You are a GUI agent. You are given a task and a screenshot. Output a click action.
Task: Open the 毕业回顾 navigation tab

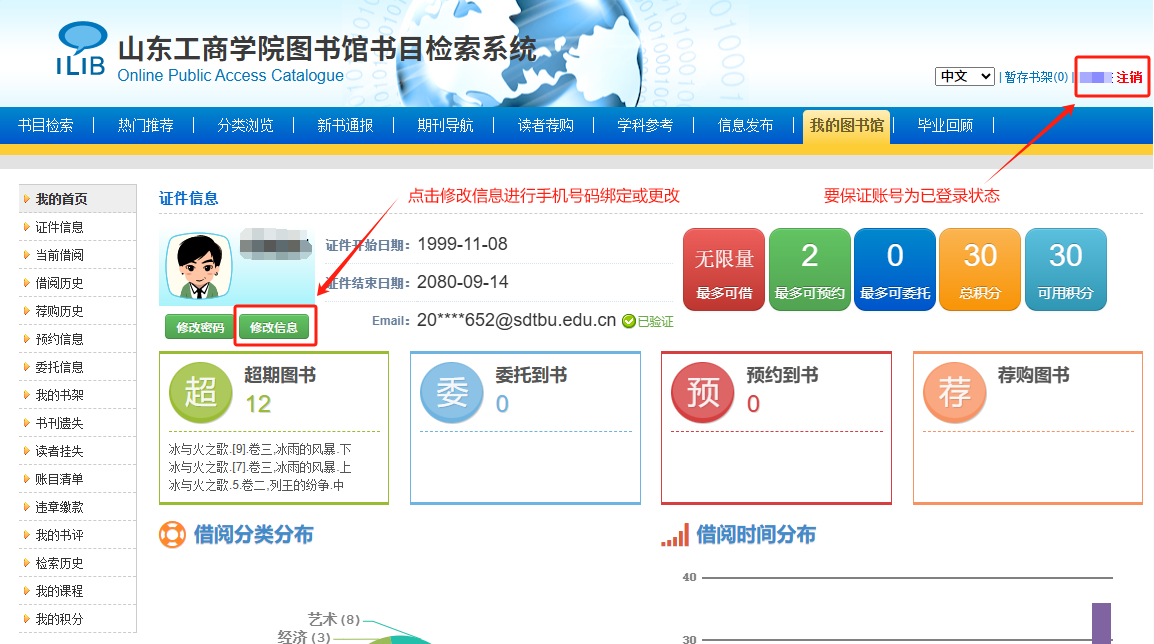point(945,126)
